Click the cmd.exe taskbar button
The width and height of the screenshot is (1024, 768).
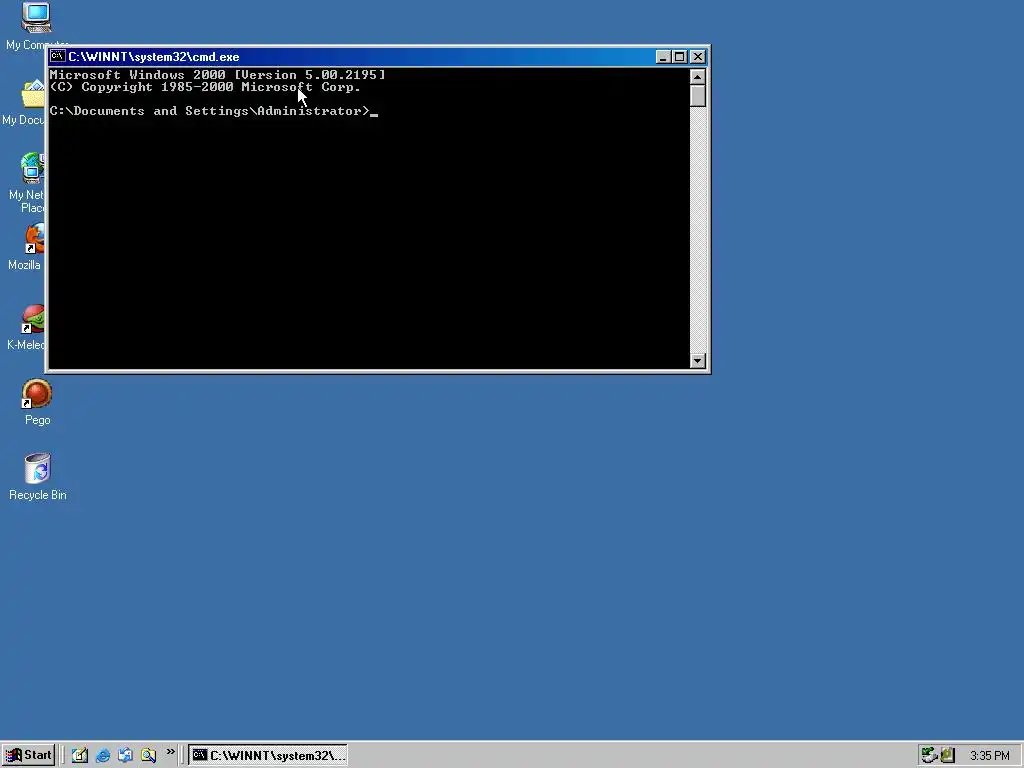[268, 755]
